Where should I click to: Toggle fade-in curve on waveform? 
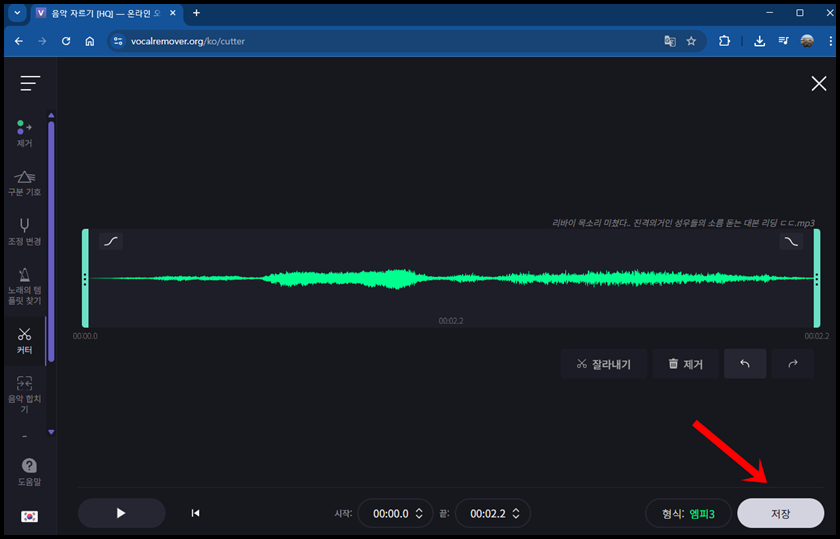click(111, 242)
